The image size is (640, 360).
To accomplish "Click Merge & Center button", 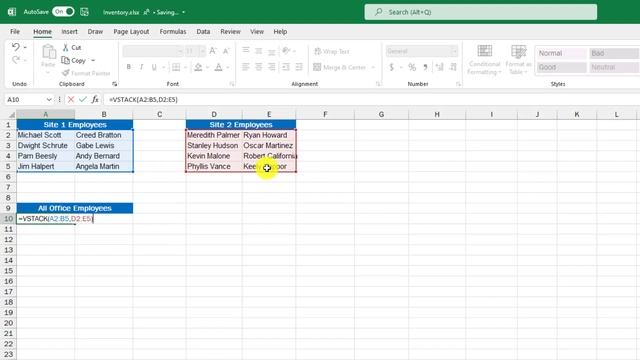I will point(340,67).
